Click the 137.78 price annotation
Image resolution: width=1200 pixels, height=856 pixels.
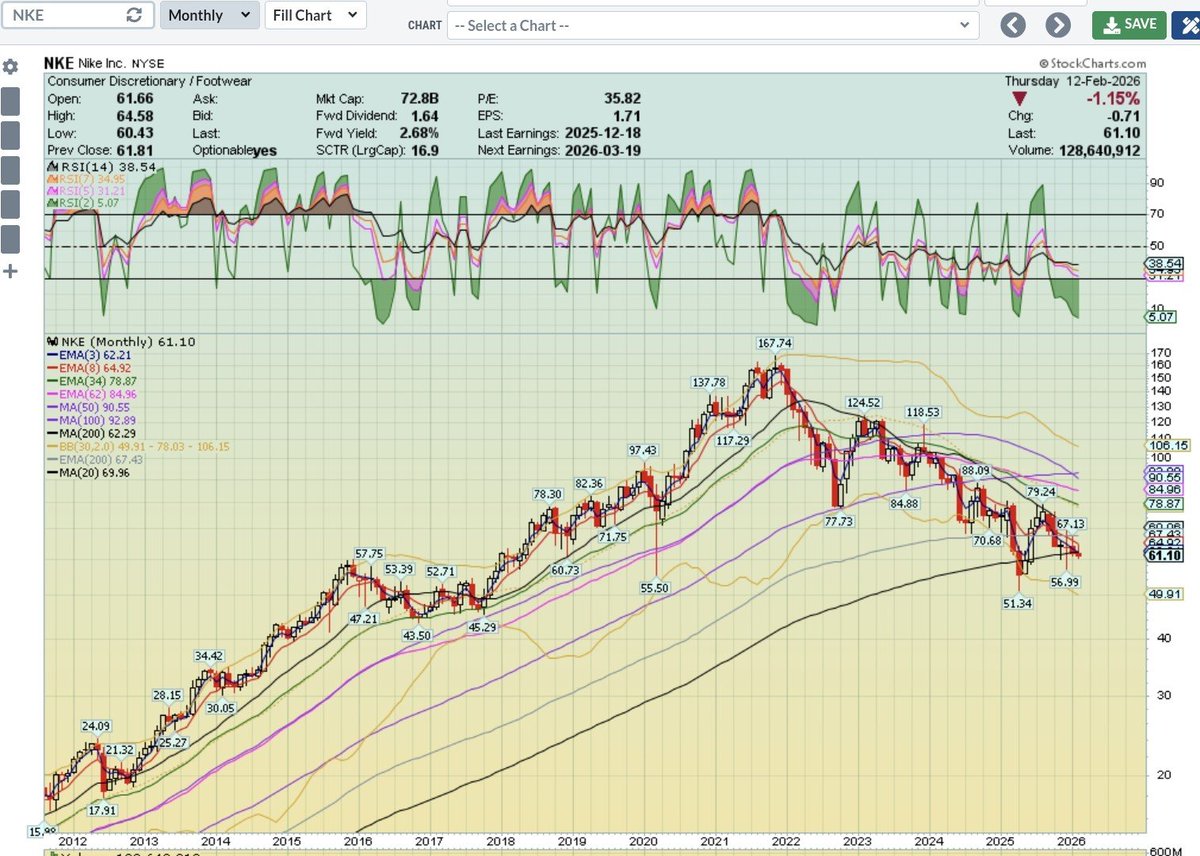coord(708,383)
